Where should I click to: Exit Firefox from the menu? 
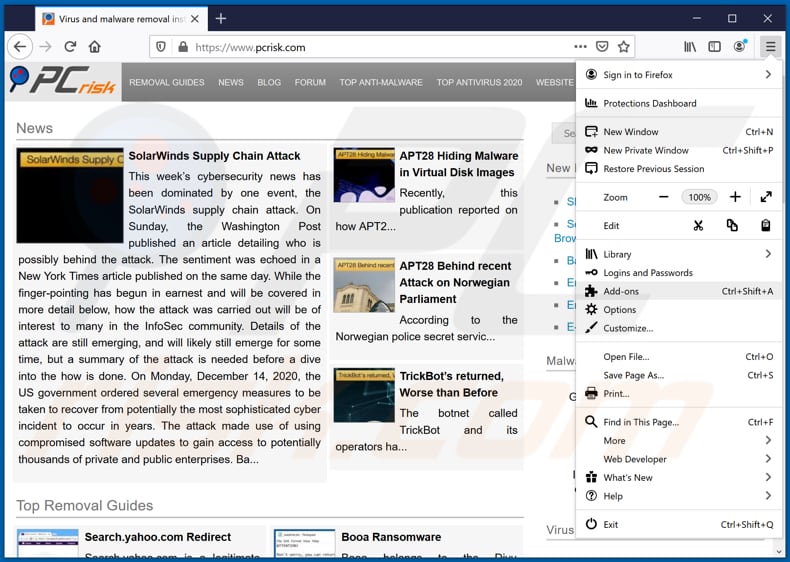(x=678, y=525)
